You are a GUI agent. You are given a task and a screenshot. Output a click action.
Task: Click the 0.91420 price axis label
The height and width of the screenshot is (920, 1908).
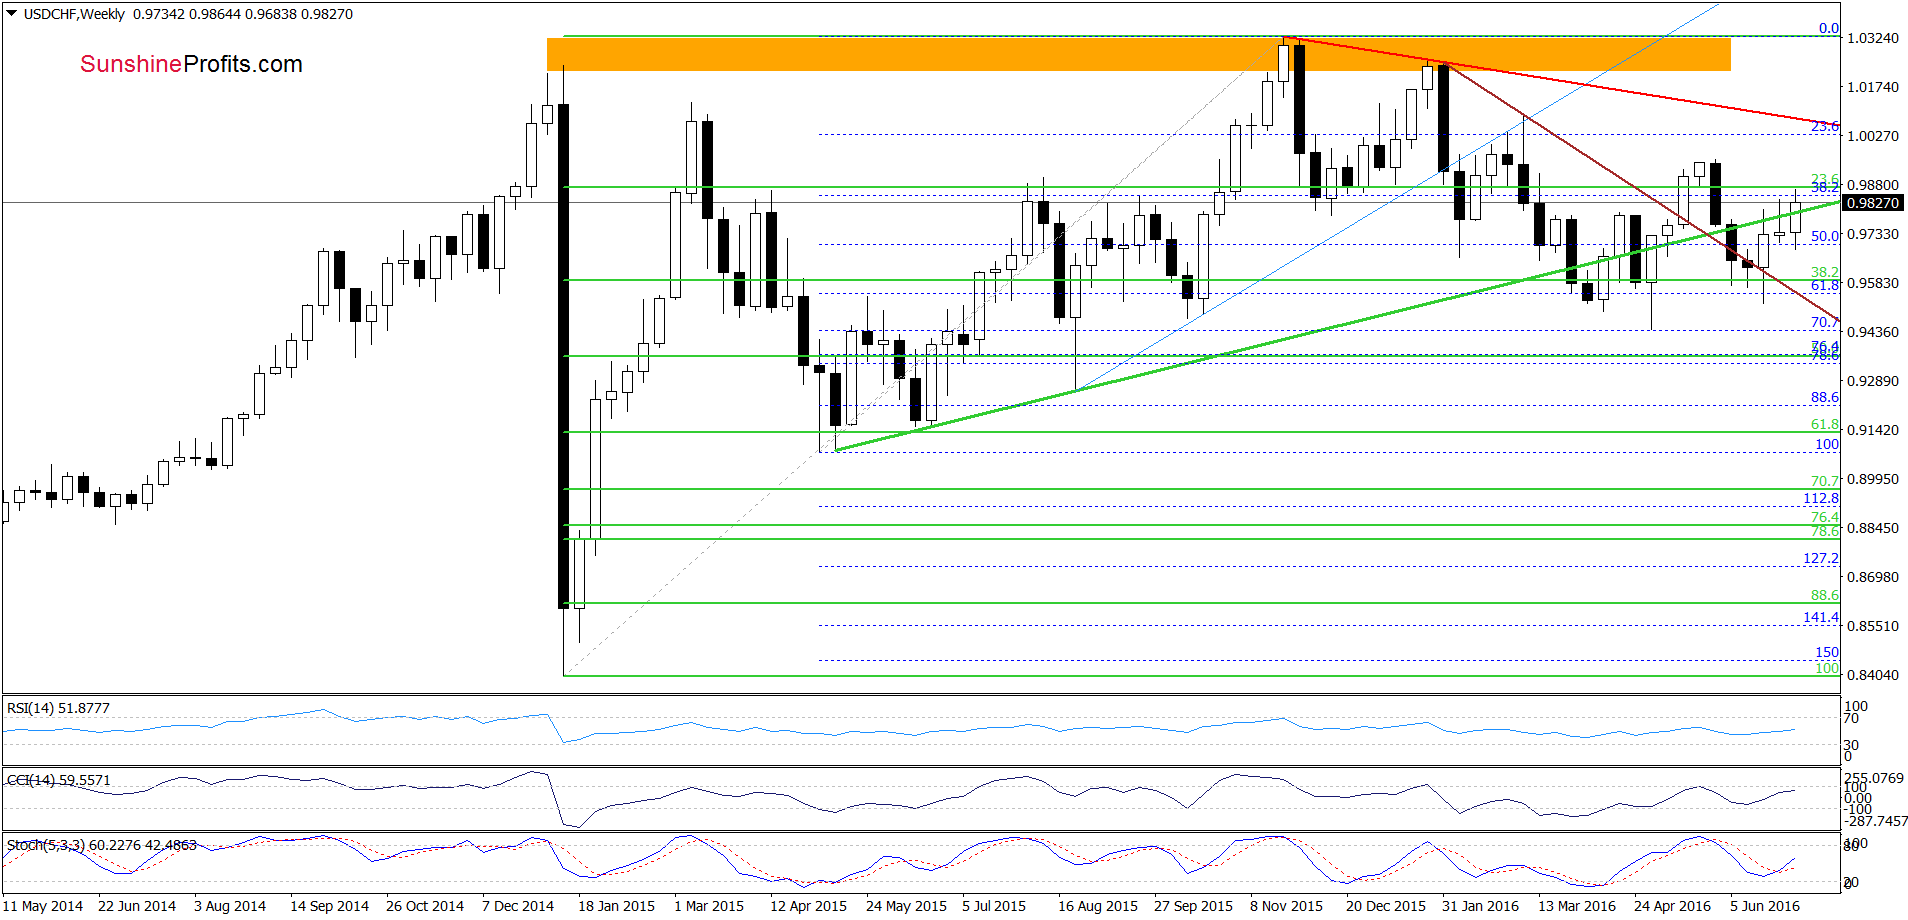[1873, 430]
